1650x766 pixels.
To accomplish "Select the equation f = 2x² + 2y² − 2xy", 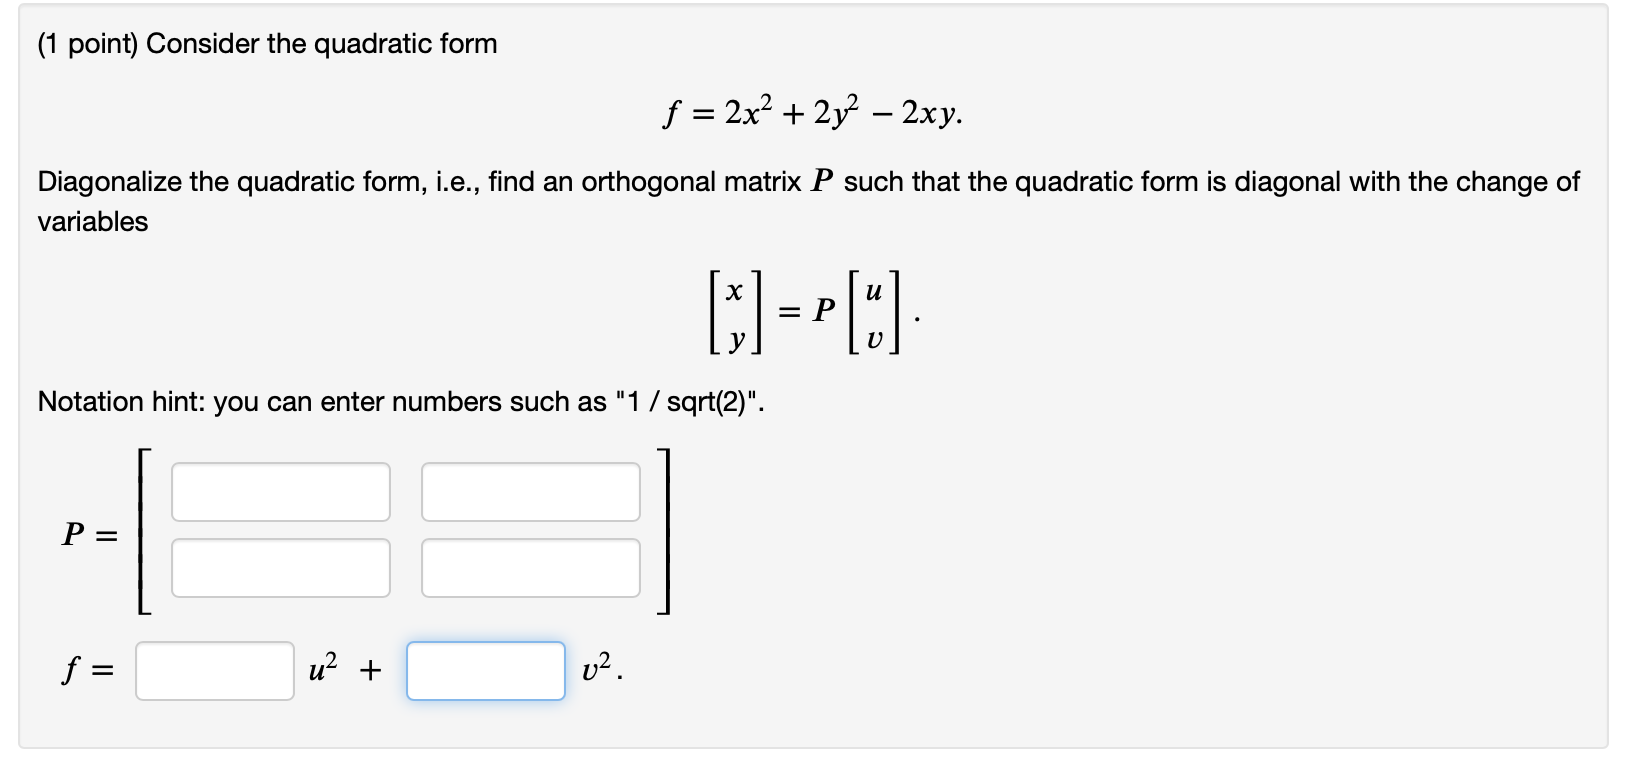I will coord(813,112).
